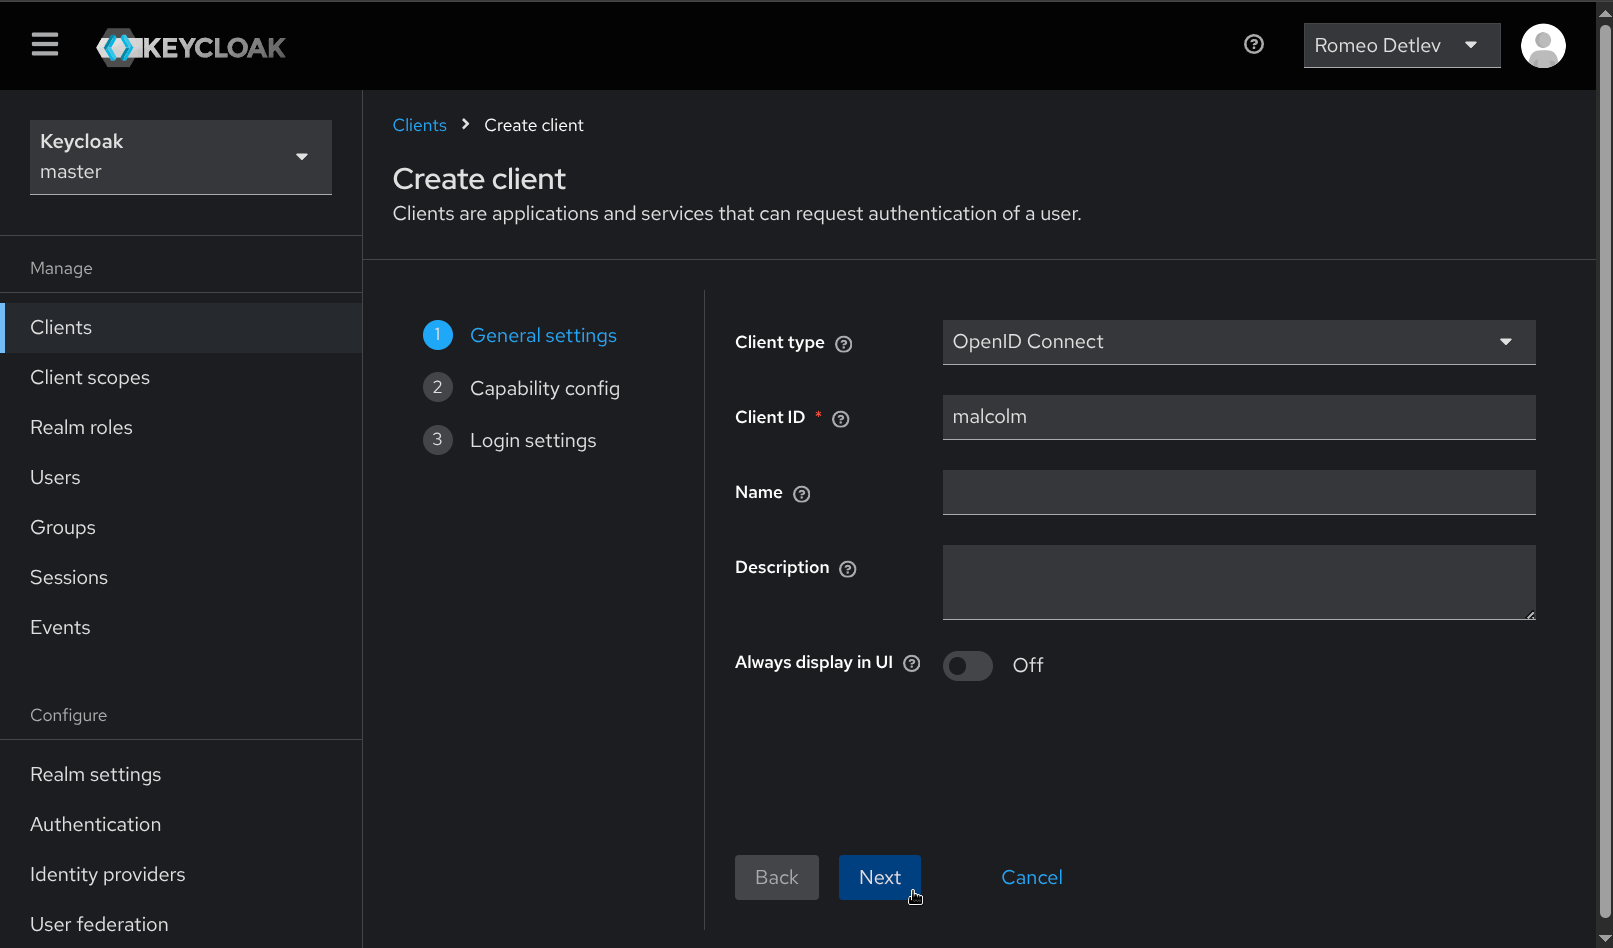Screen dimensions: 1613x948
Task: Show help for Description field
Action: tap(848, 569)
